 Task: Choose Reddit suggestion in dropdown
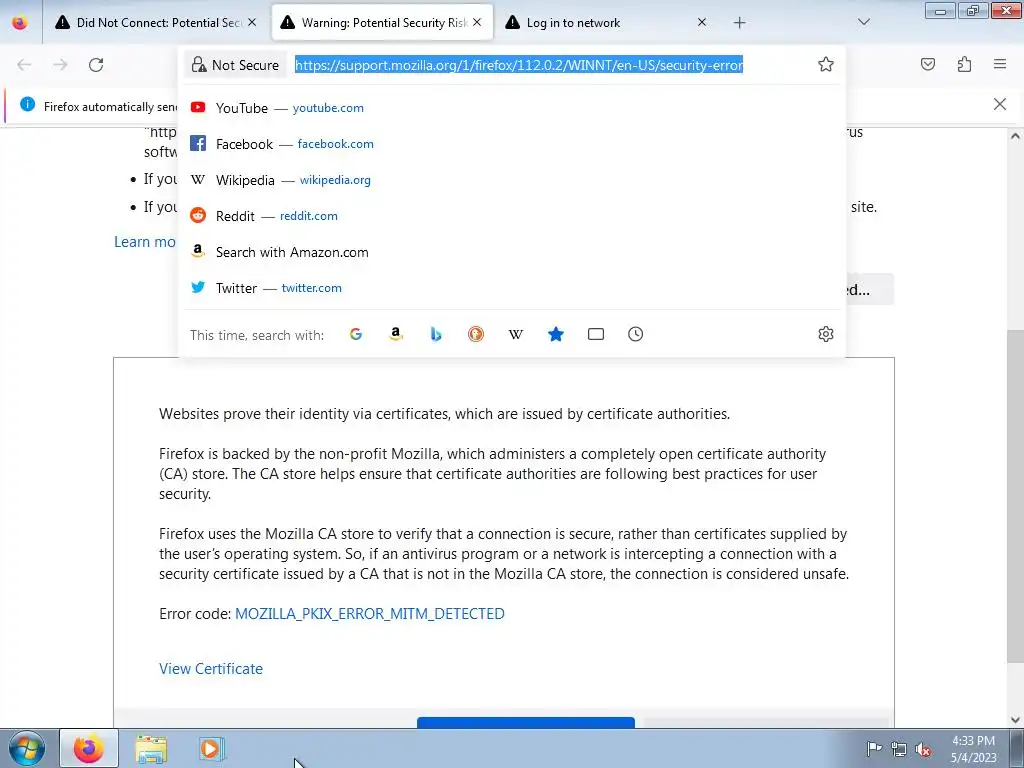(x=511, y=216)
